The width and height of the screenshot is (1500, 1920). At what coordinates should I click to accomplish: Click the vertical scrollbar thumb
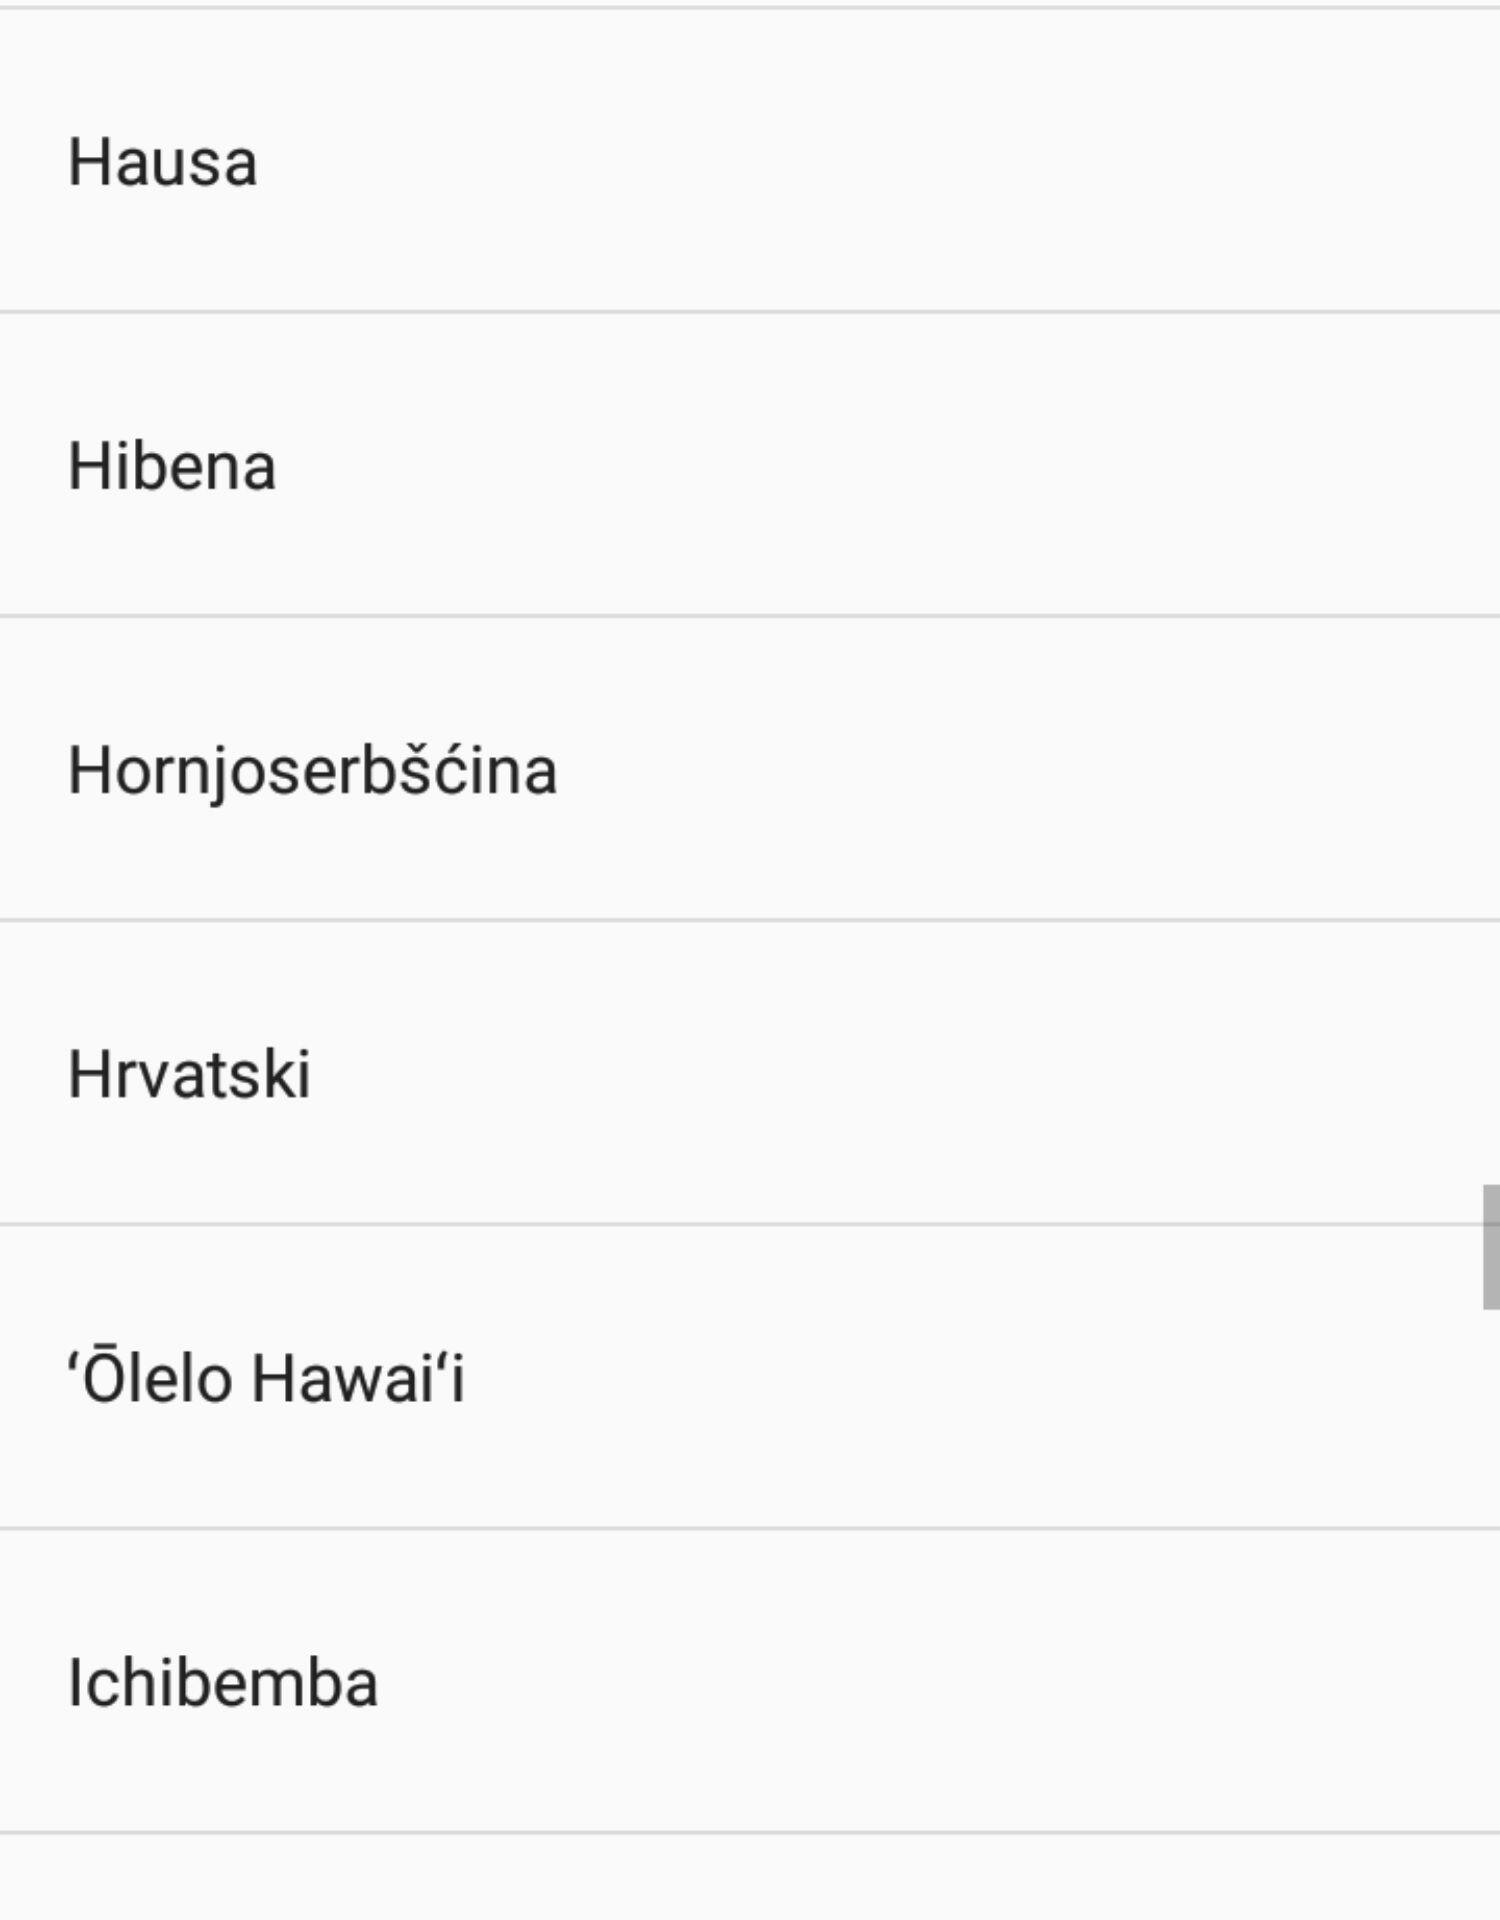tap(1490, 1246)
